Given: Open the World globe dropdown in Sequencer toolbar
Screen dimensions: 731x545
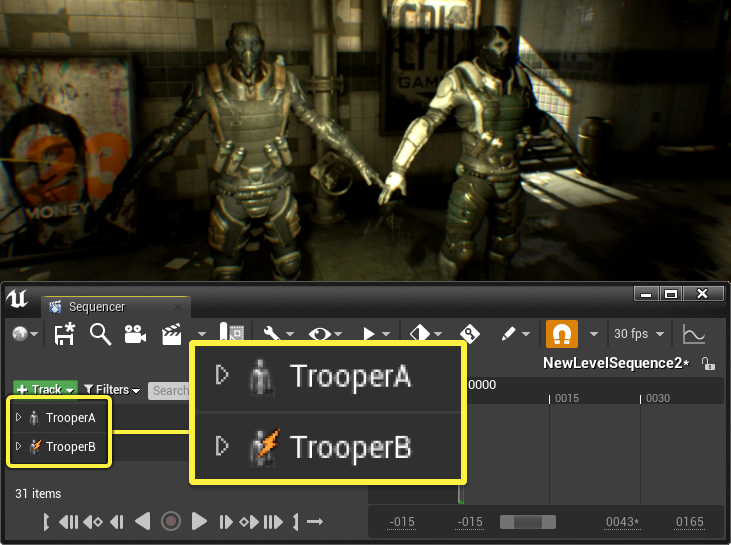Looking at the screenshot, I should point(25,334).
